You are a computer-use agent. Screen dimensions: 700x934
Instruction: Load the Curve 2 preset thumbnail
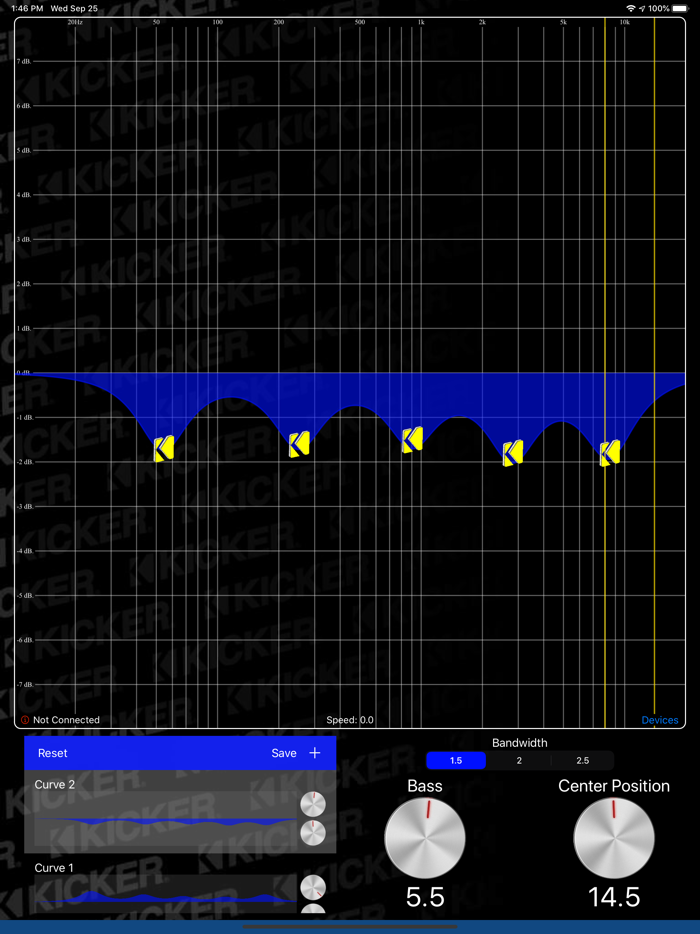[165, 819]
